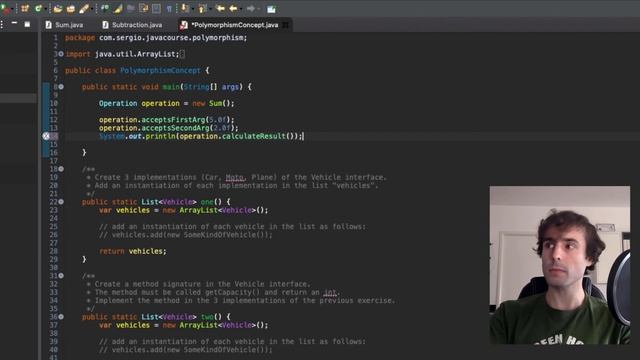This screenshot has height=360, width=640.
Task: Go to Next Annotation icon
Action: click(184, 8)
